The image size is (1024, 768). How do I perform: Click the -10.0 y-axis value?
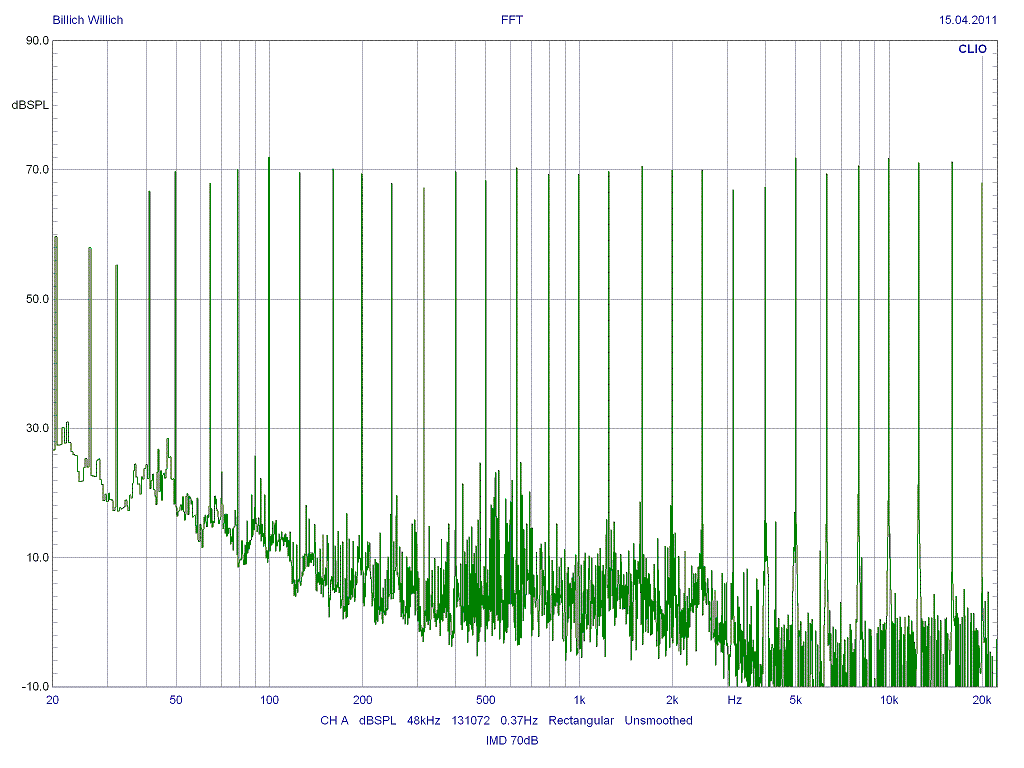(x=36, y=687)
